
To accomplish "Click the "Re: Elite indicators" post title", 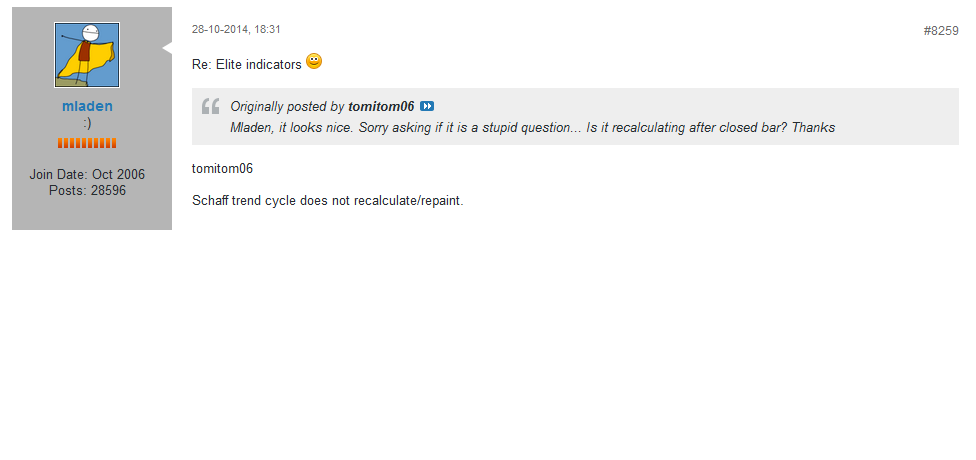I will point(246,64).
